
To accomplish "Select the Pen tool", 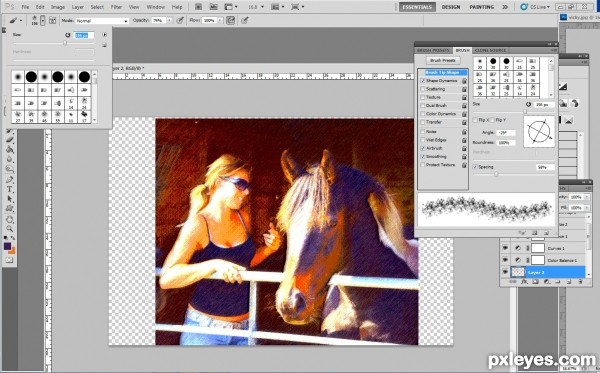I will click(10, 179).
